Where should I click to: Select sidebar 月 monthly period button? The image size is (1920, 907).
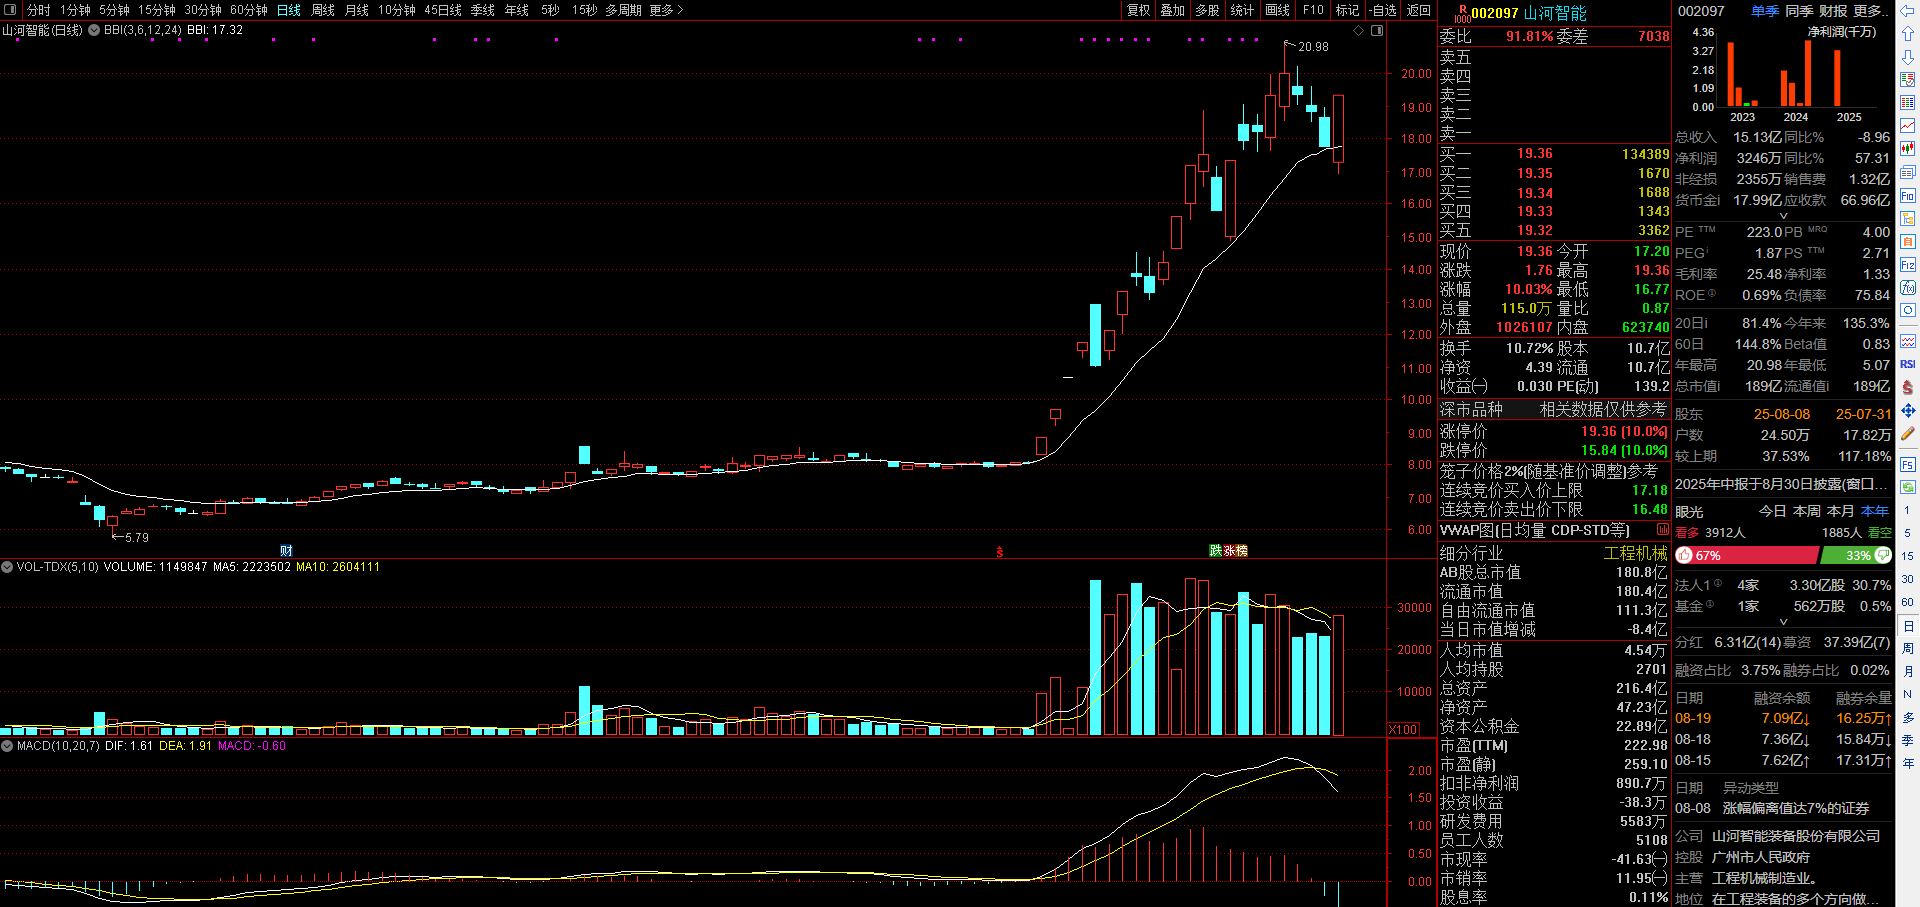[x=1907, y=671]
